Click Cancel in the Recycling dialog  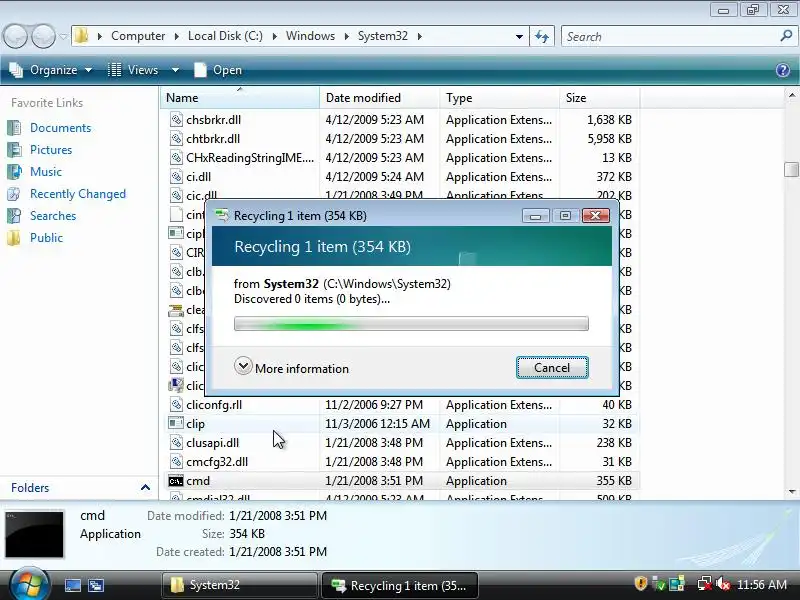552,368
